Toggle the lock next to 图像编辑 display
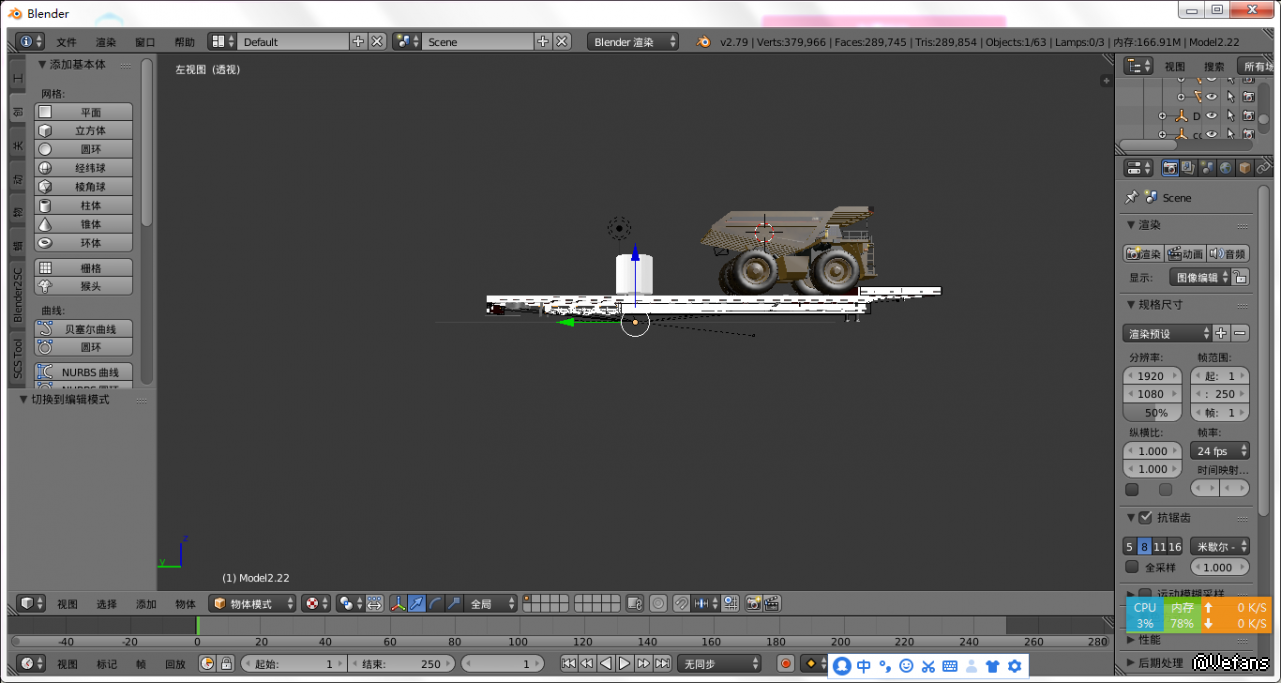Screen dimensions: 1281x683 pyautogui.click(x=1240, y=277)
